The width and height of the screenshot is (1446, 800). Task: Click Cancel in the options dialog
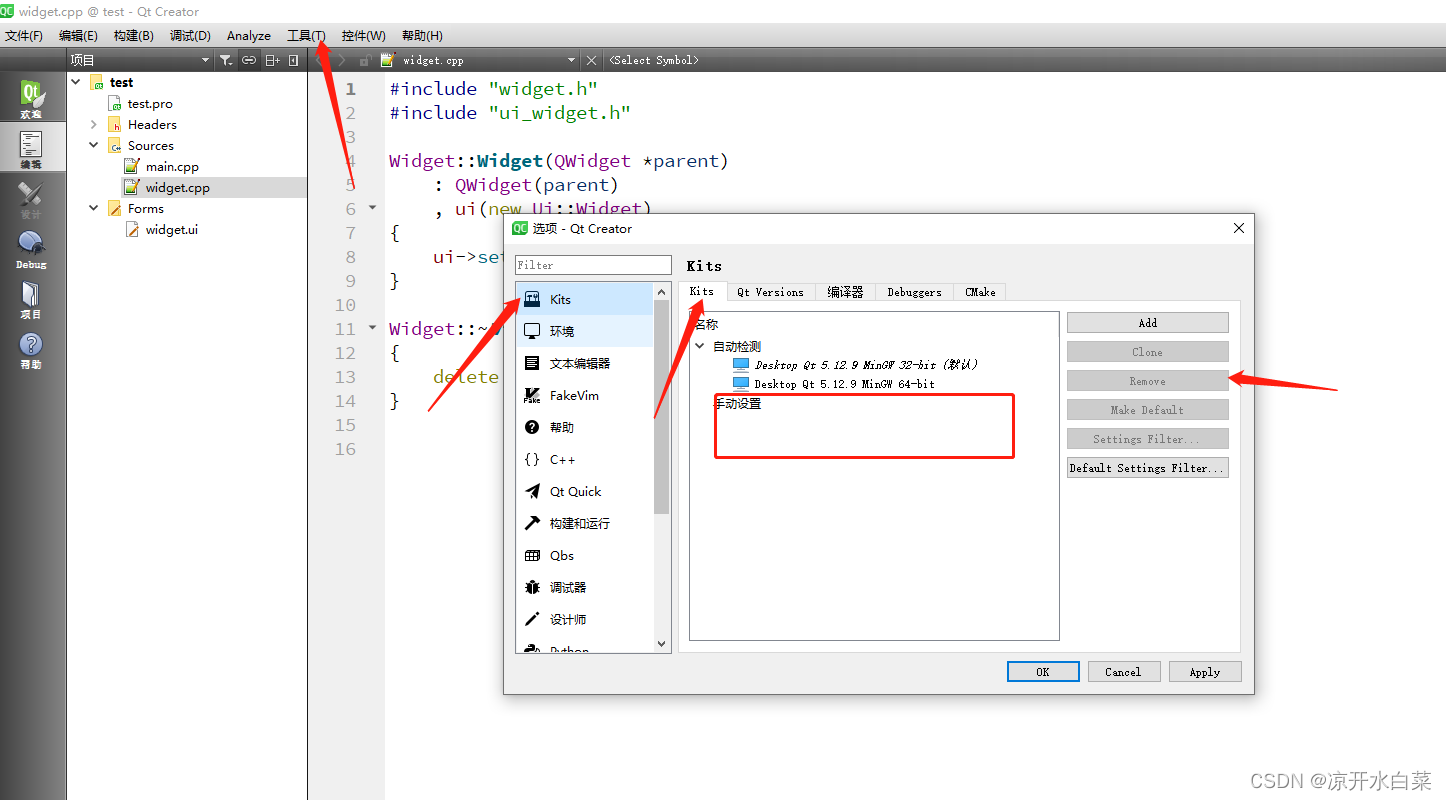click(1124, 672)
